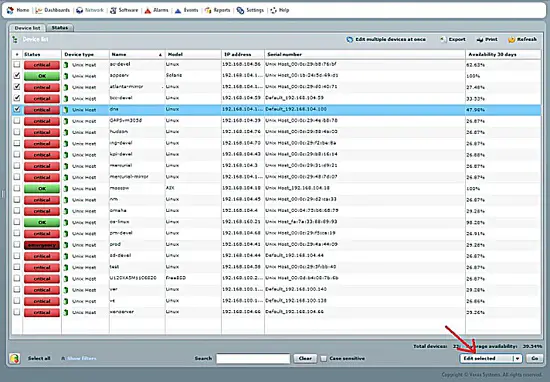This screenshot has width=550, height=382.
Task: Enable the Case sensitive checkbox
Action: coord(323,358)
